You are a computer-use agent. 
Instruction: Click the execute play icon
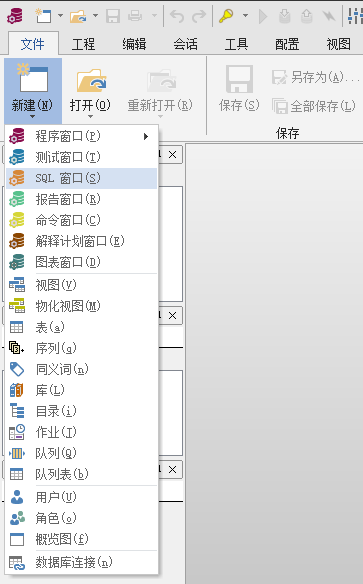tap(263, 16)
